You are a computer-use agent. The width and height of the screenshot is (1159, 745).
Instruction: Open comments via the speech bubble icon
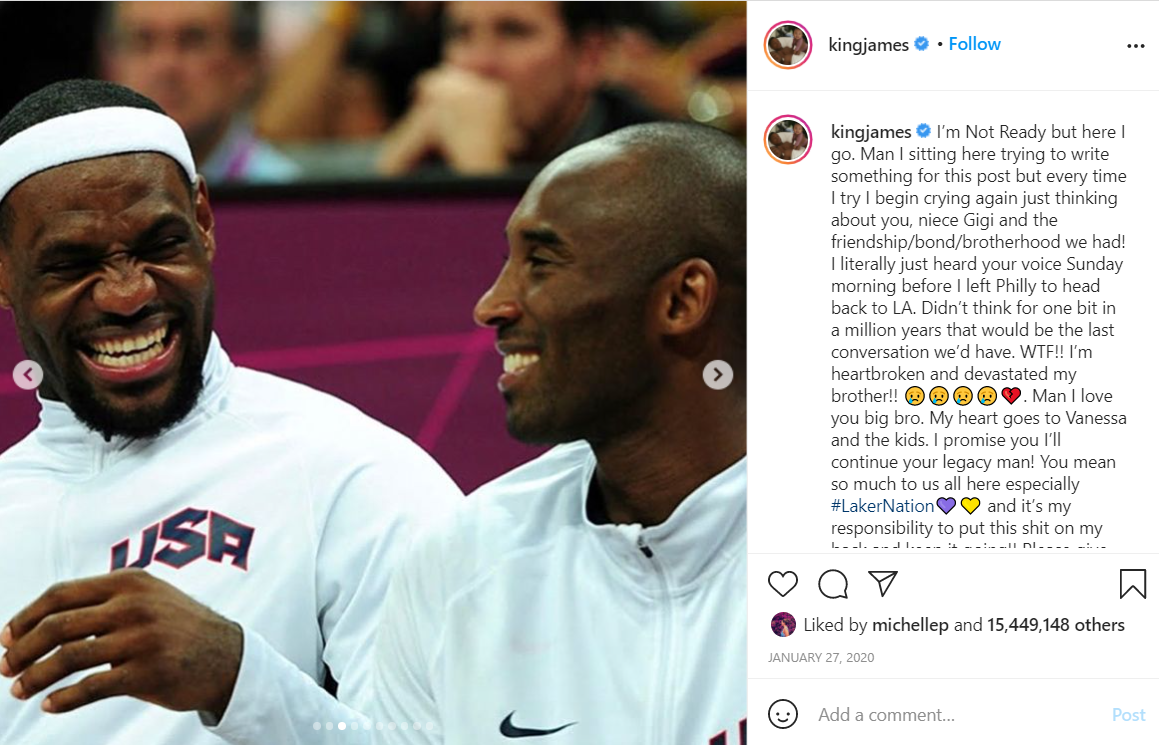pyautogui.click(x=833, y=584)
